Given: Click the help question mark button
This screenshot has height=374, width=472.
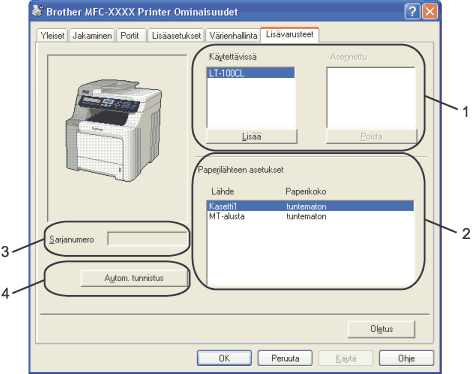Looking at the screenshot, I should 412,12.
